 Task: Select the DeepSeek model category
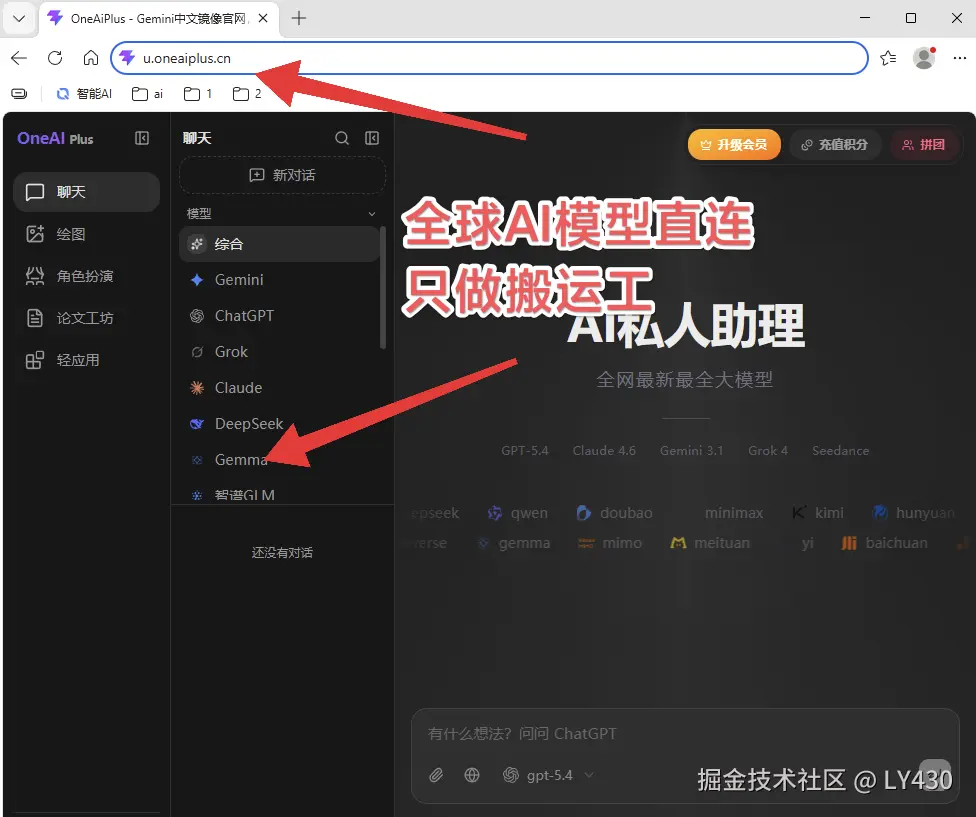(x=279, y=424)
